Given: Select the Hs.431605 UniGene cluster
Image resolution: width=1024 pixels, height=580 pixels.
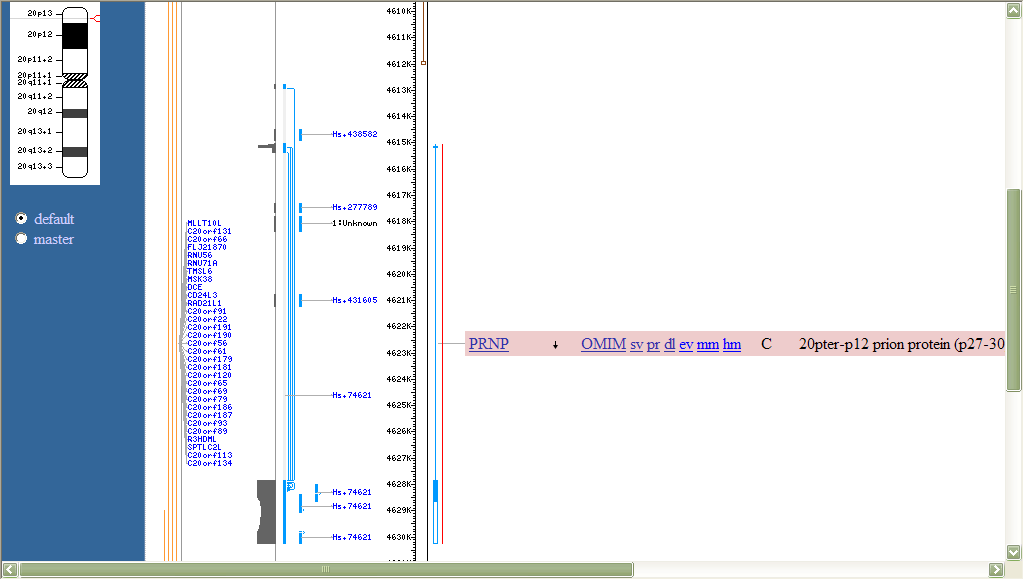Looking at the screenshot, I should (355, 300).
